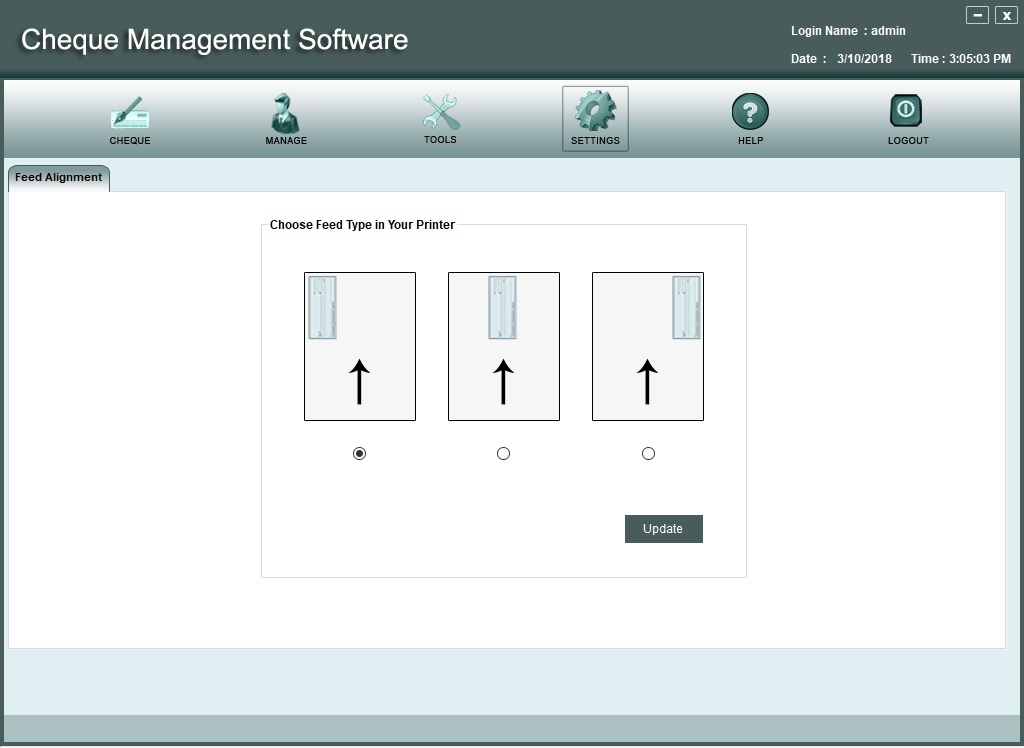Click the Cheque Management Software title
This screenshot has height=748, width=1024.
(x=214, y=40)
